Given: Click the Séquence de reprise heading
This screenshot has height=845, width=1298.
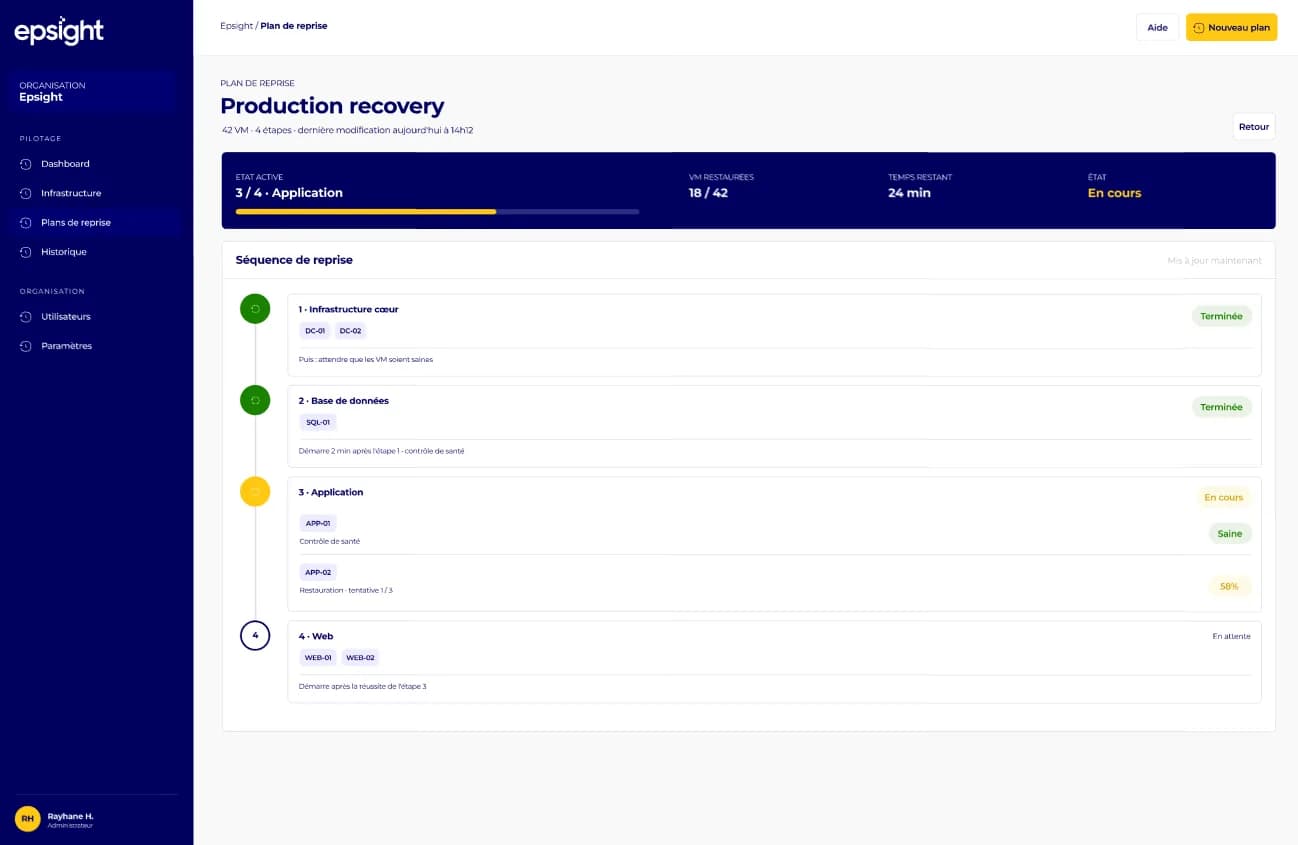Looking at the screenshot, I should tap(294, 260).
